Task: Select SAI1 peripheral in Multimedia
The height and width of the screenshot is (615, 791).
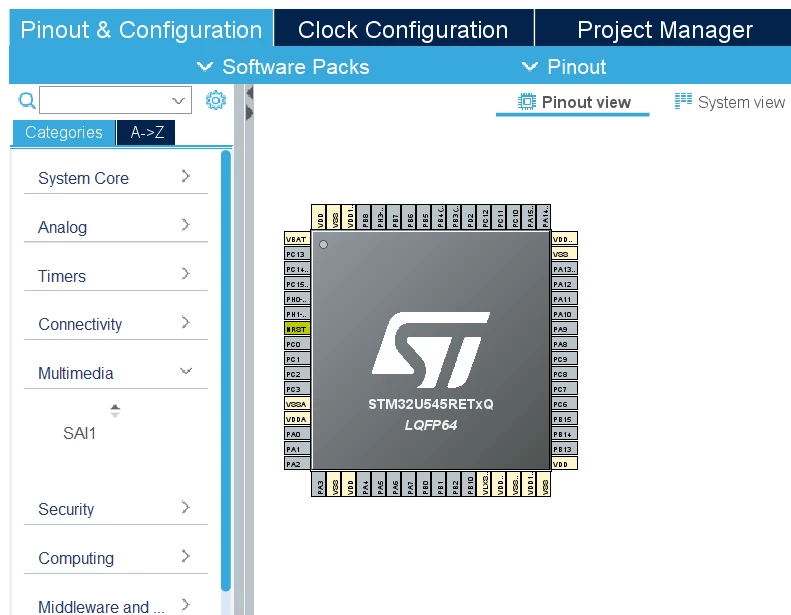Action: tap(79, 433)
